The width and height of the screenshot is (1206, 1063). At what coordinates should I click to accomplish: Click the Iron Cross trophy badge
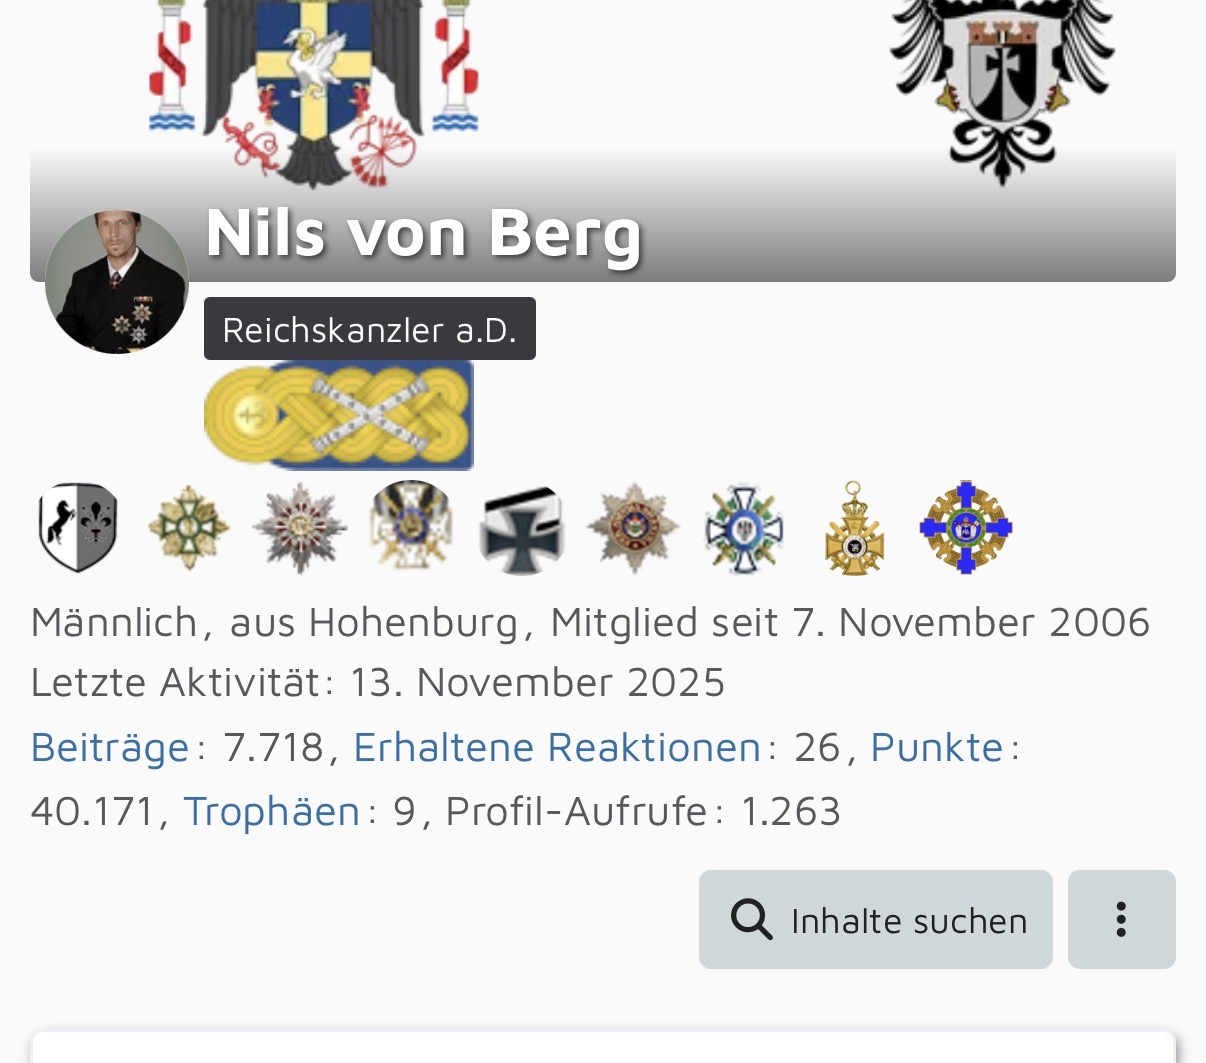[x=521, y=529]
